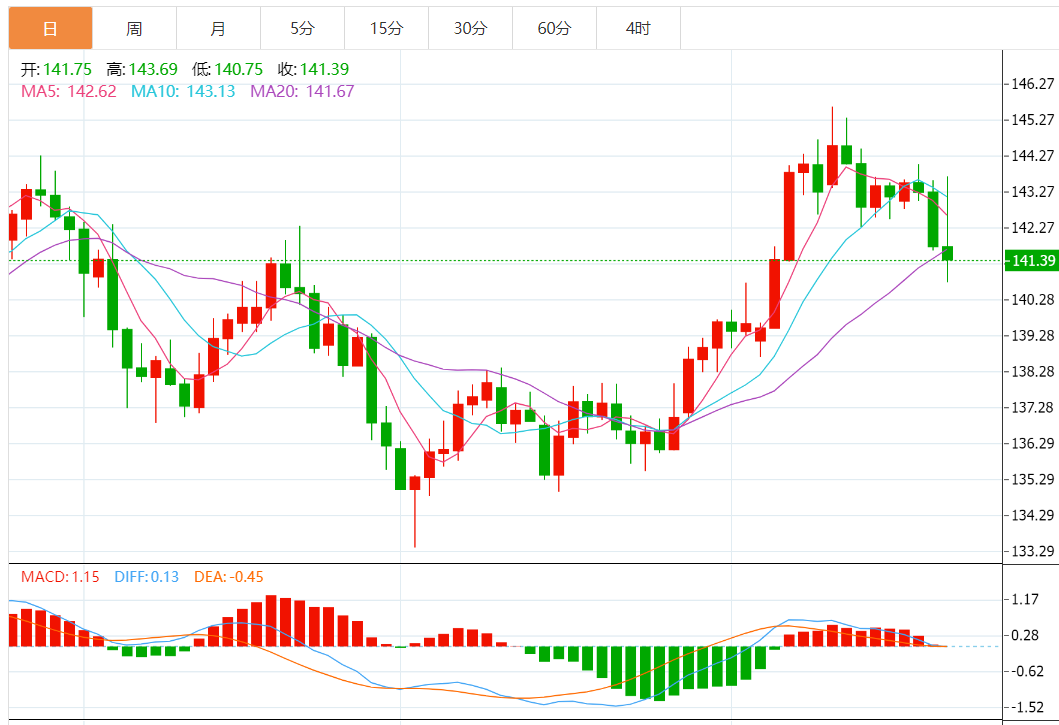Click the DEA: -0.45 indicator label

(x=229, y=577)
